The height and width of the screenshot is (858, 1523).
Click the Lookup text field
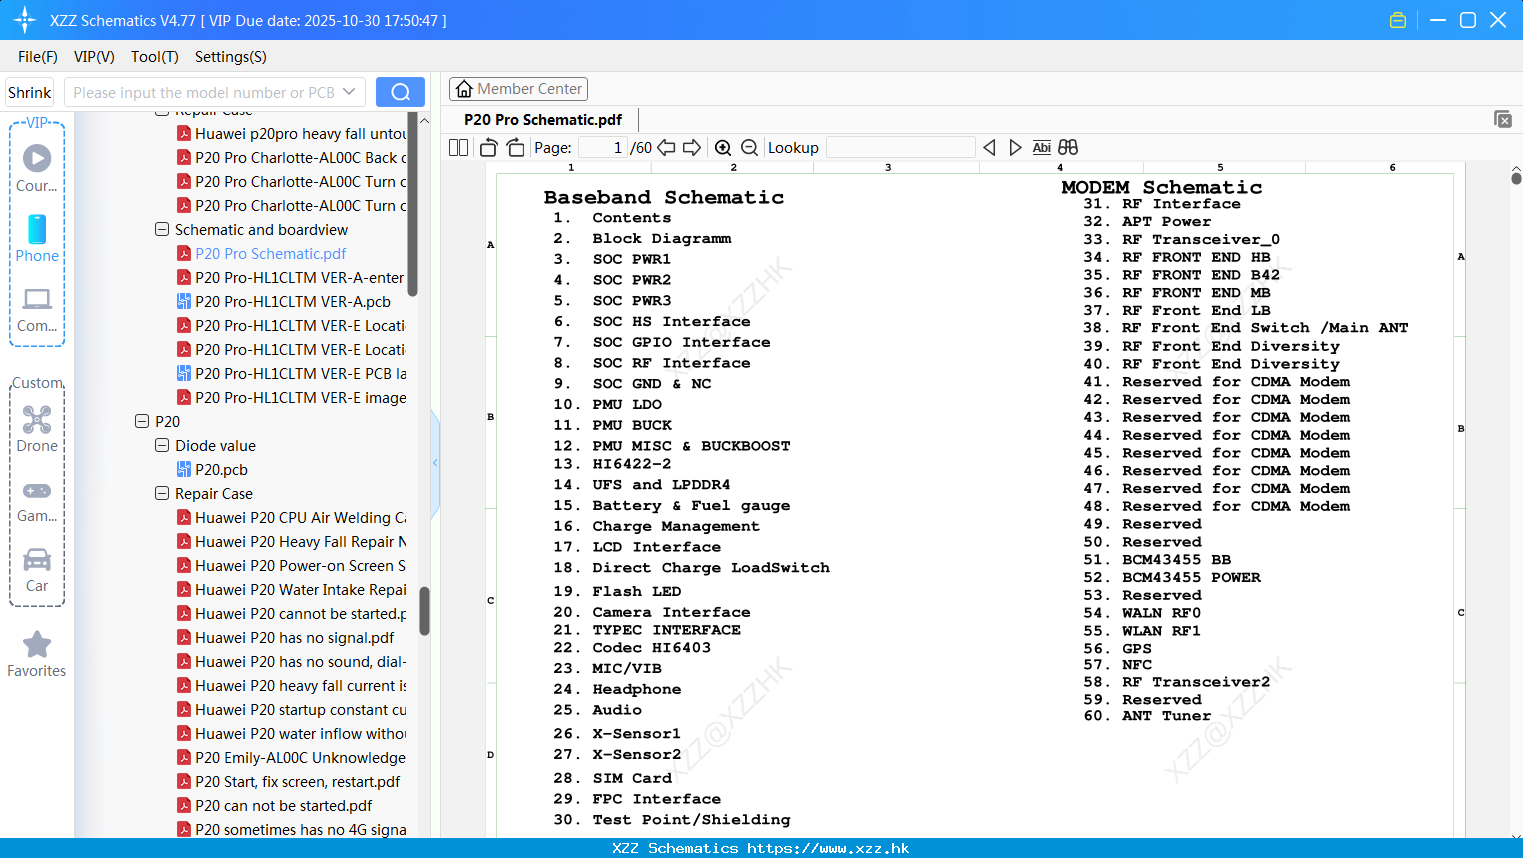[x=900, y=148]
